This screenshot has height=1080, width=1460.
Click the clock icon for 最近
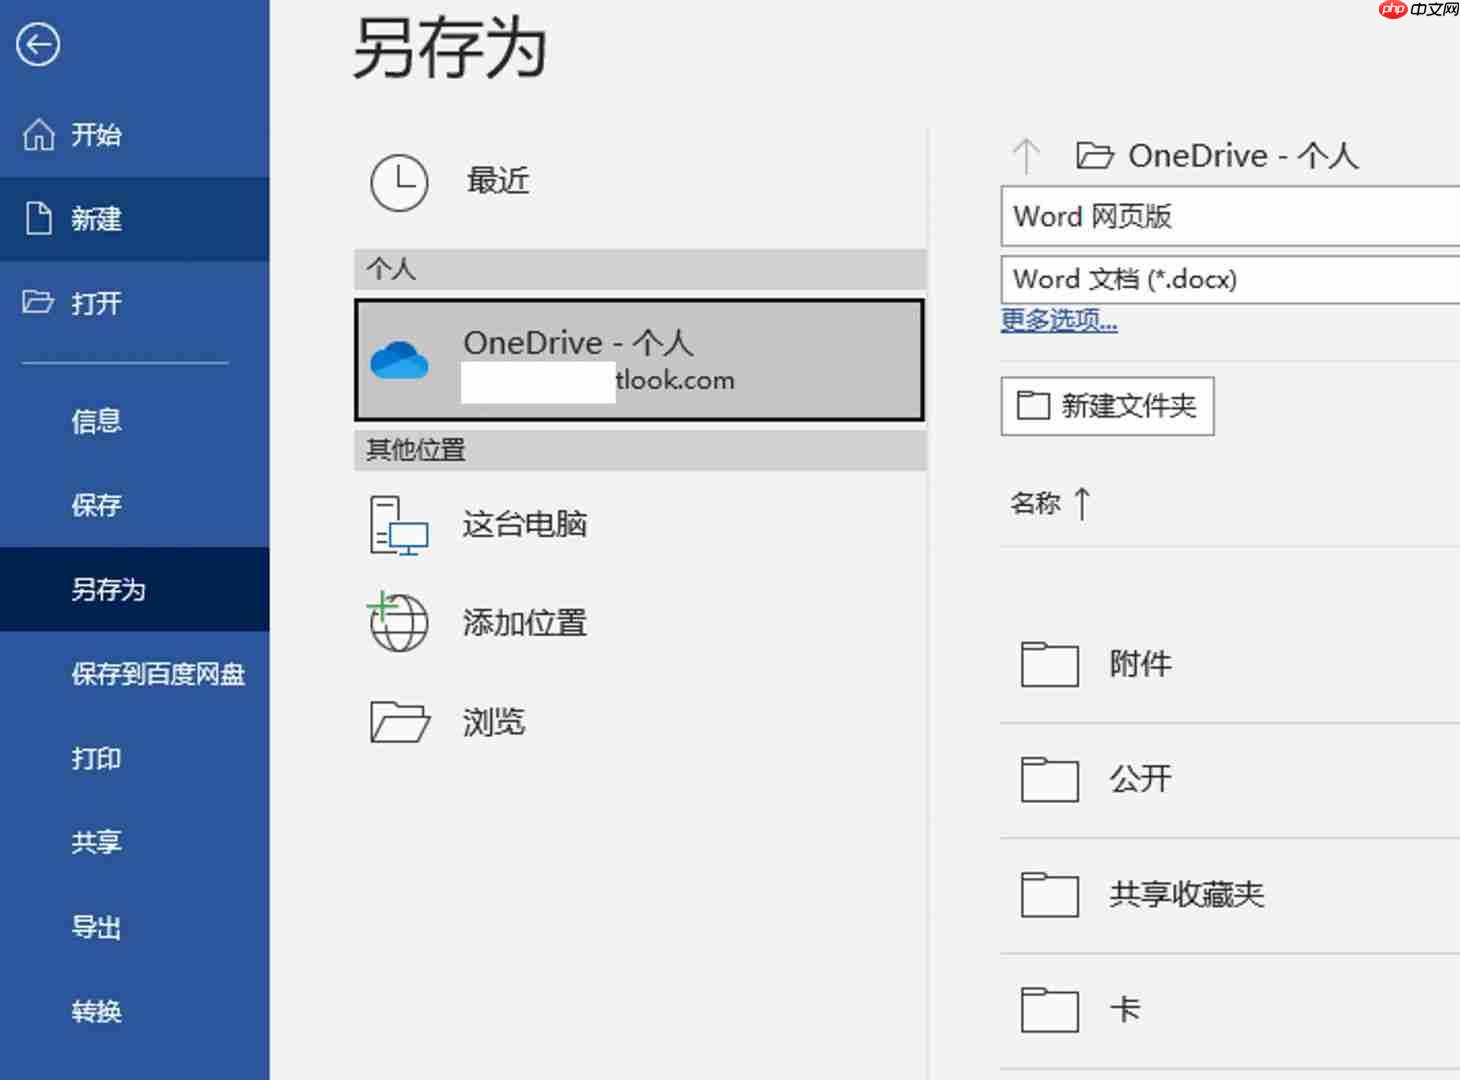(x=399, y=182)
